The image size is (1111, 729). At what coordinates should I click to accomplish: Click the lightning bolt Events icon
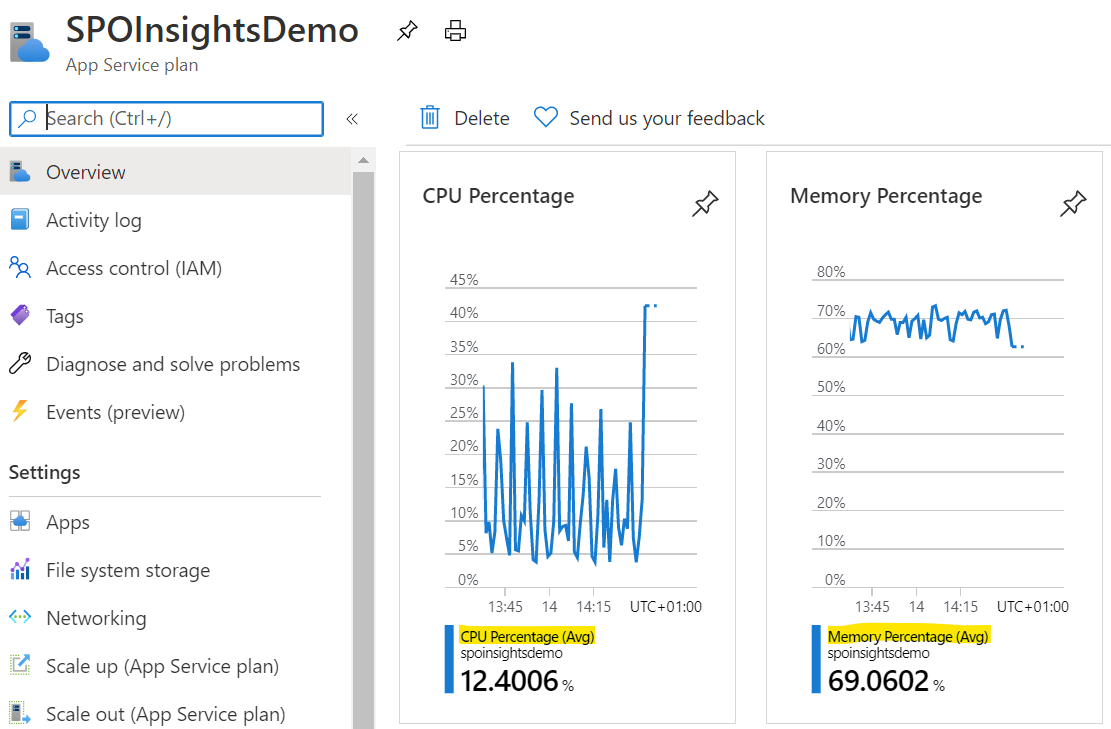(x=20, y=411)
